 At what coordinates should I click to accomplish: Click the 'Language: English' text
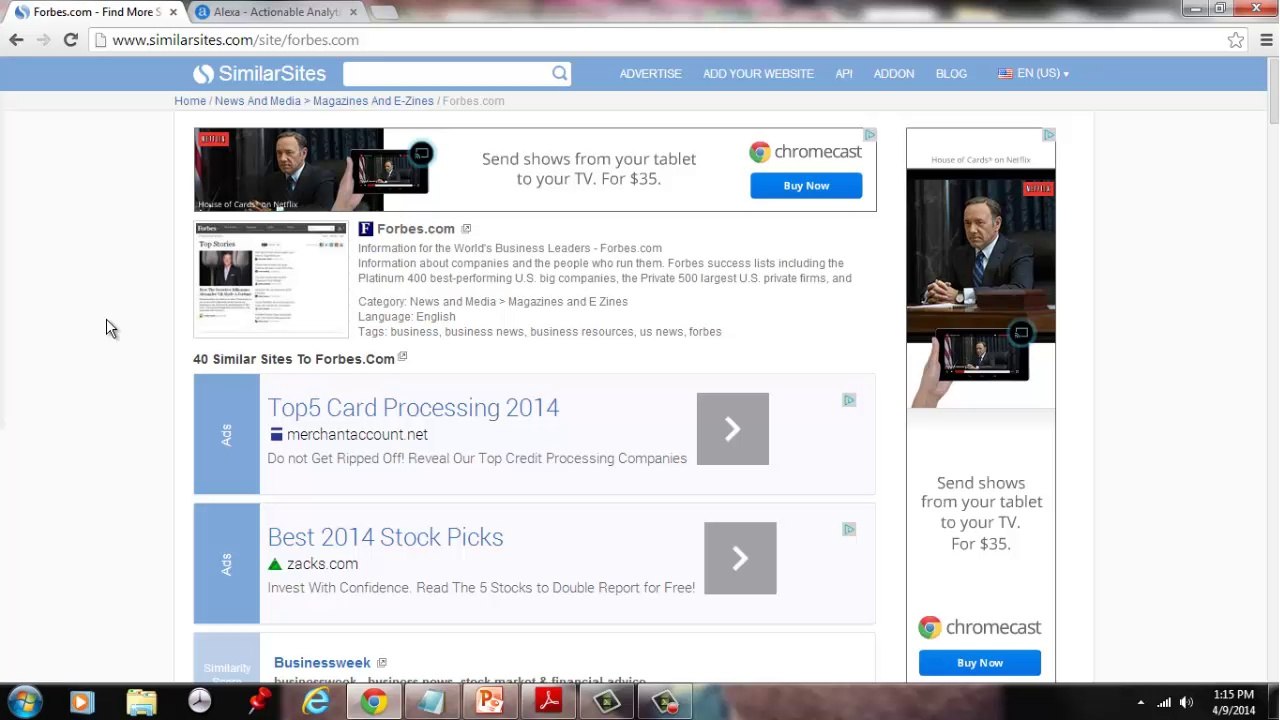[x=407, y=317]
